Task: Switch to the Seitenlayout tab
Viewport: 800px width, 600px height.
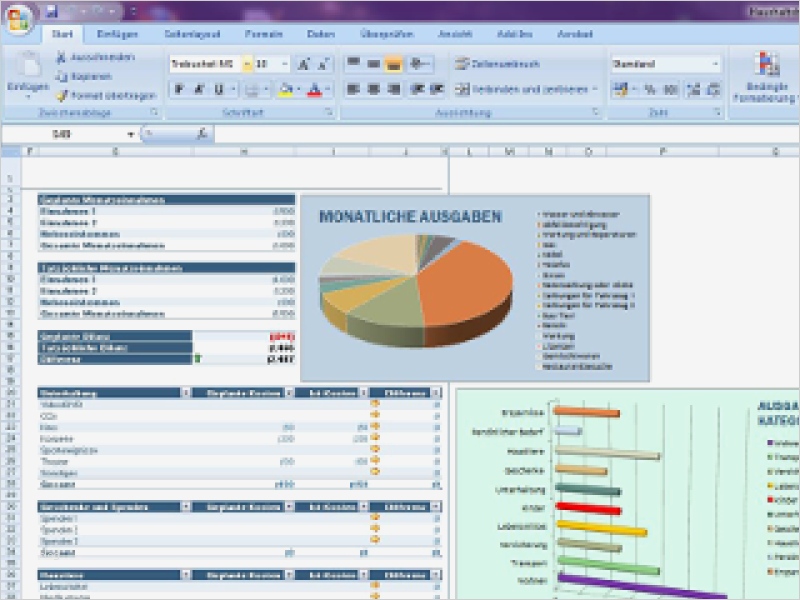Action: (x=192, y=34)
